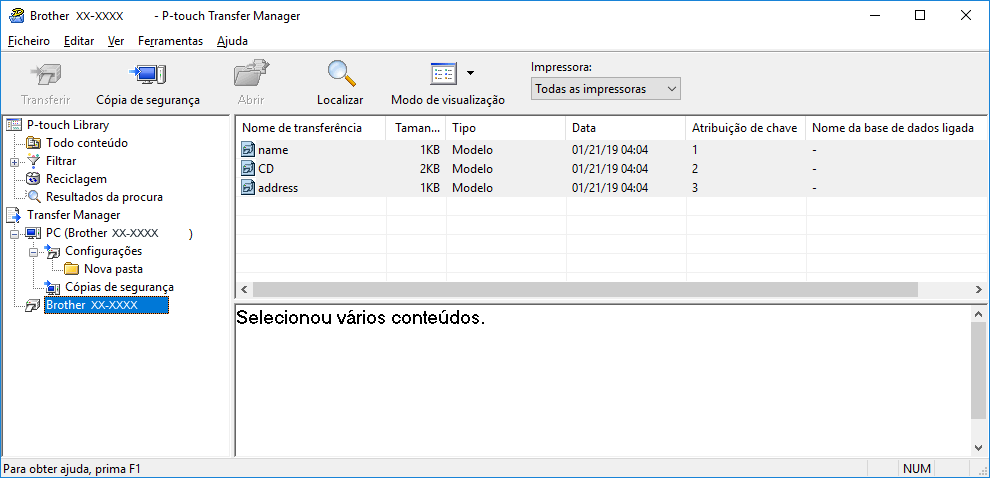Click the Filtrar funnel icon

[34, 161]
